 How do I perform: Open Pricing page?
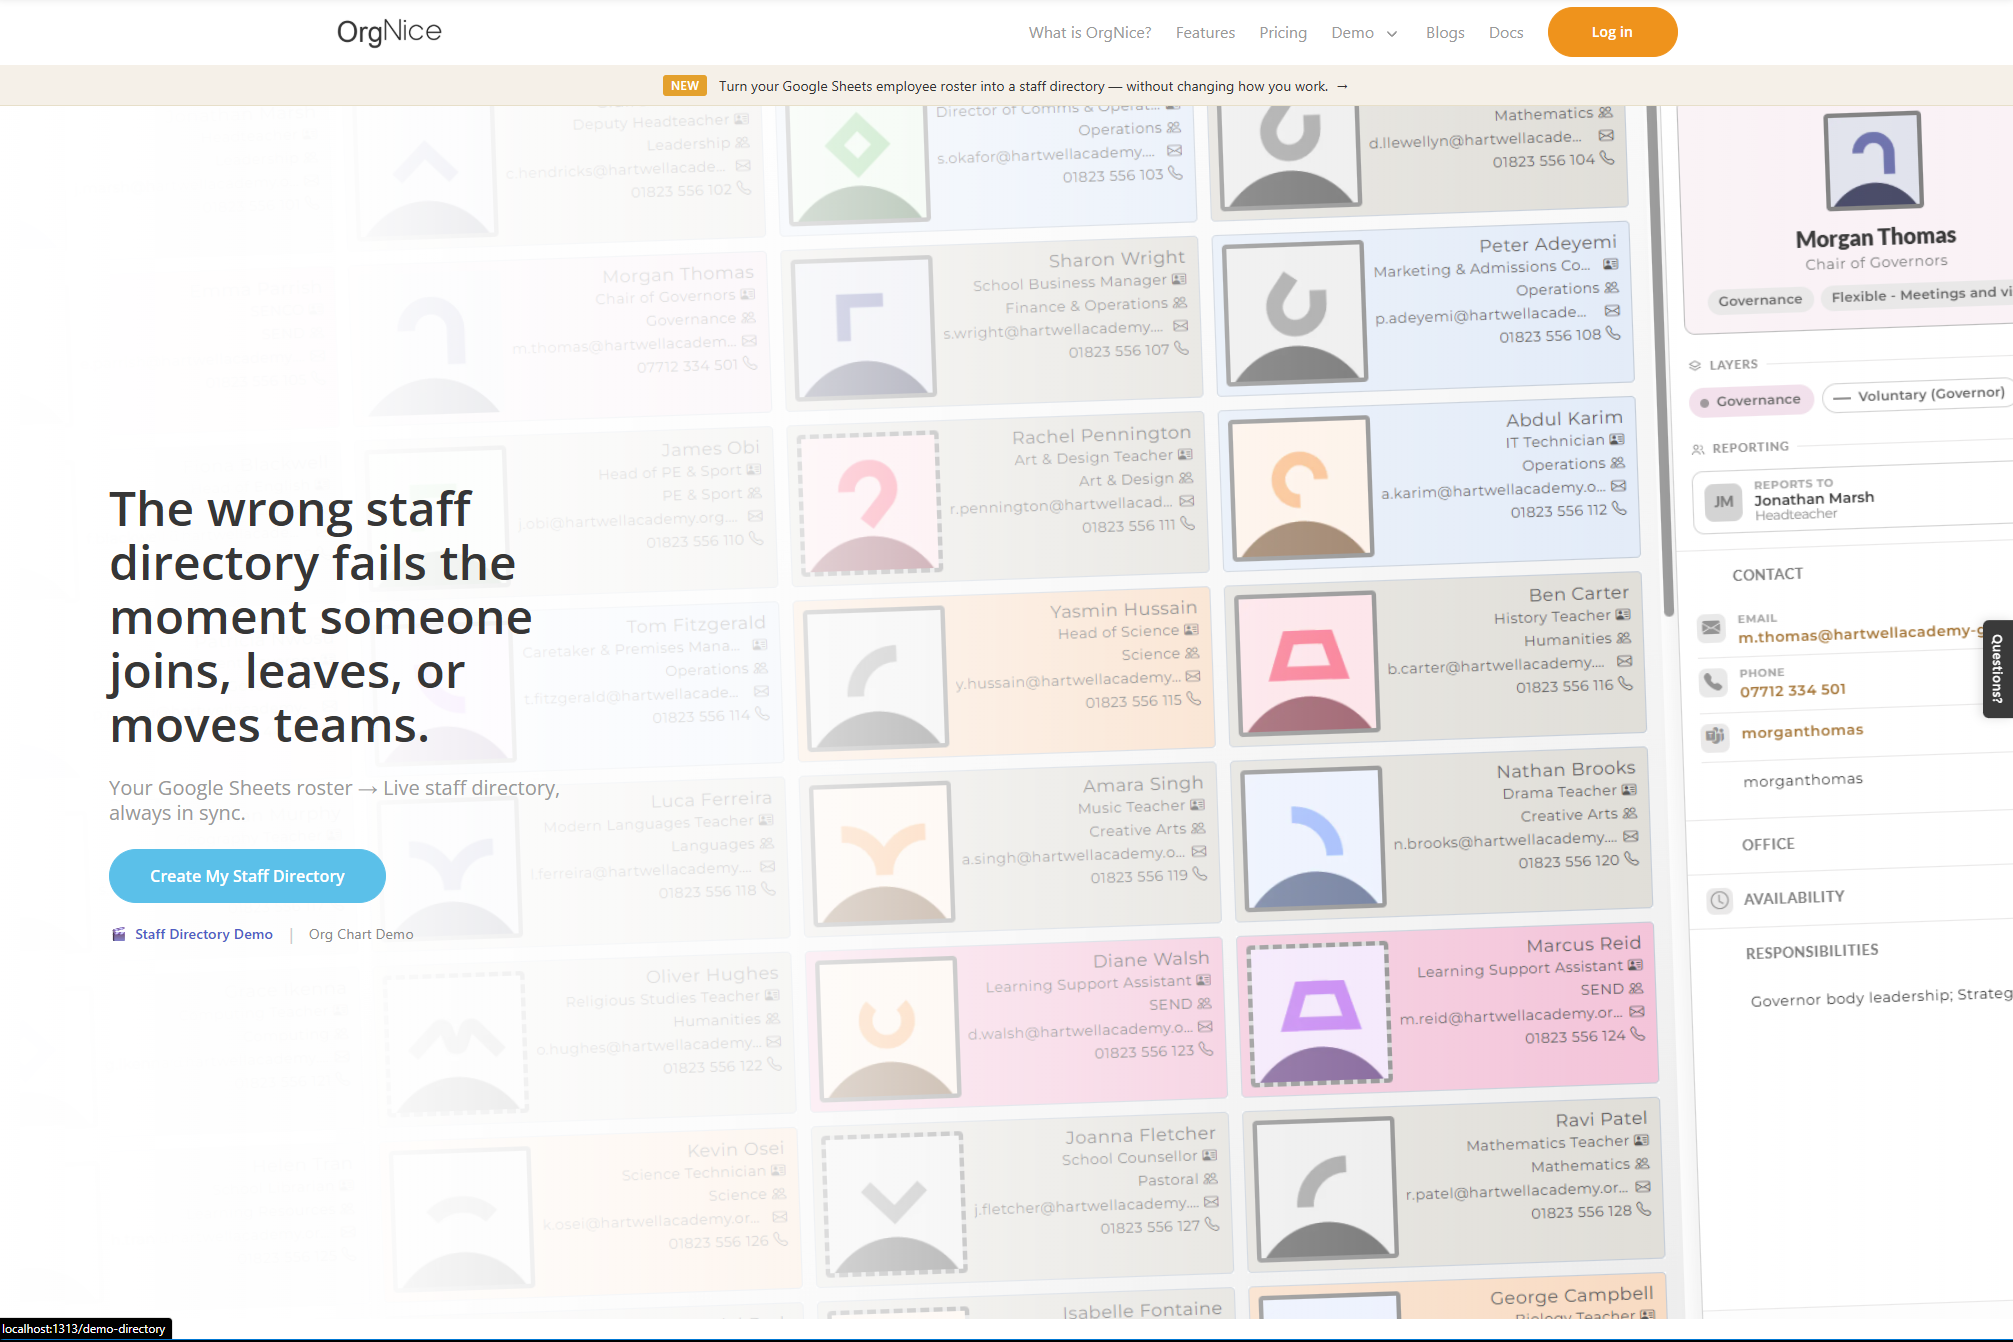[x=1283, y=33]
